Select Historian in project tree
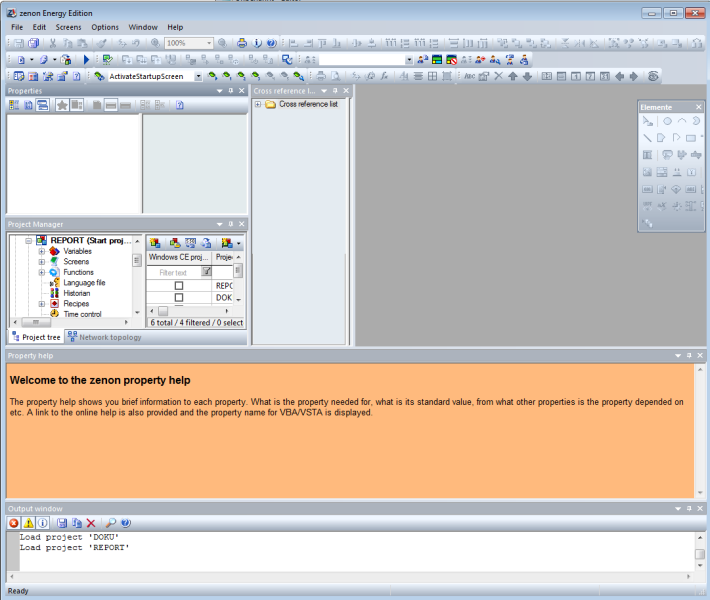The width and height of the screenshot is (710, 600). pos(77,293)
